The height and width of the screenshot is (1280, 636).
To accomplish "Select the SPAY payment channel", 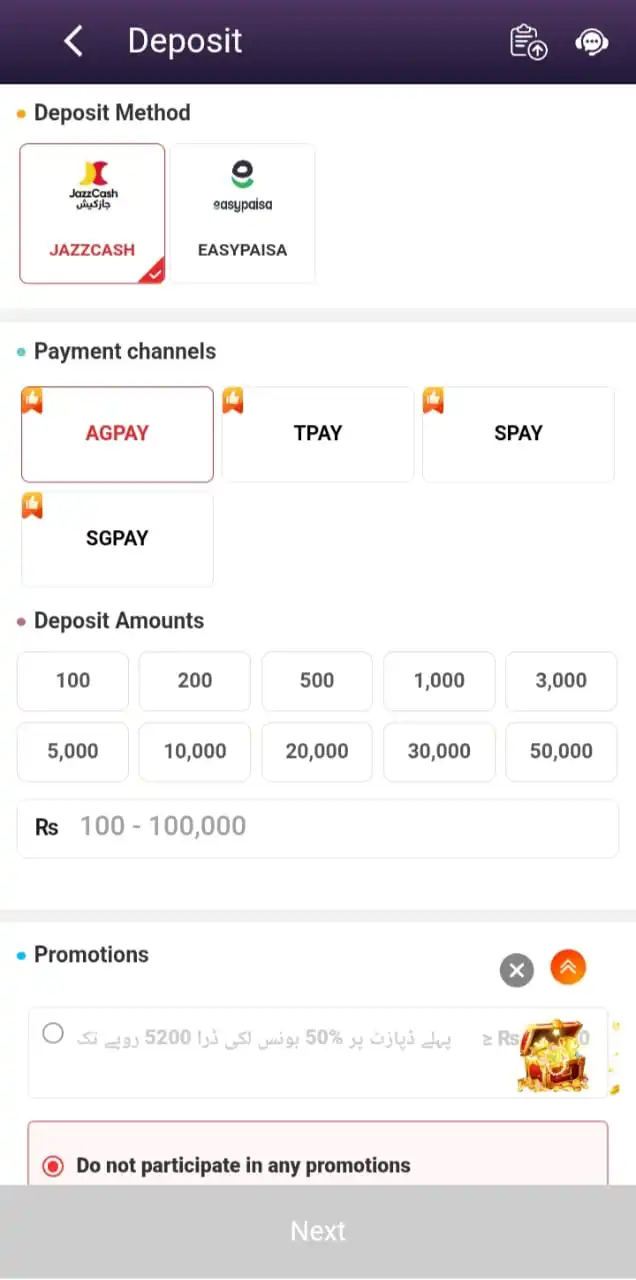I will [518, 434].
